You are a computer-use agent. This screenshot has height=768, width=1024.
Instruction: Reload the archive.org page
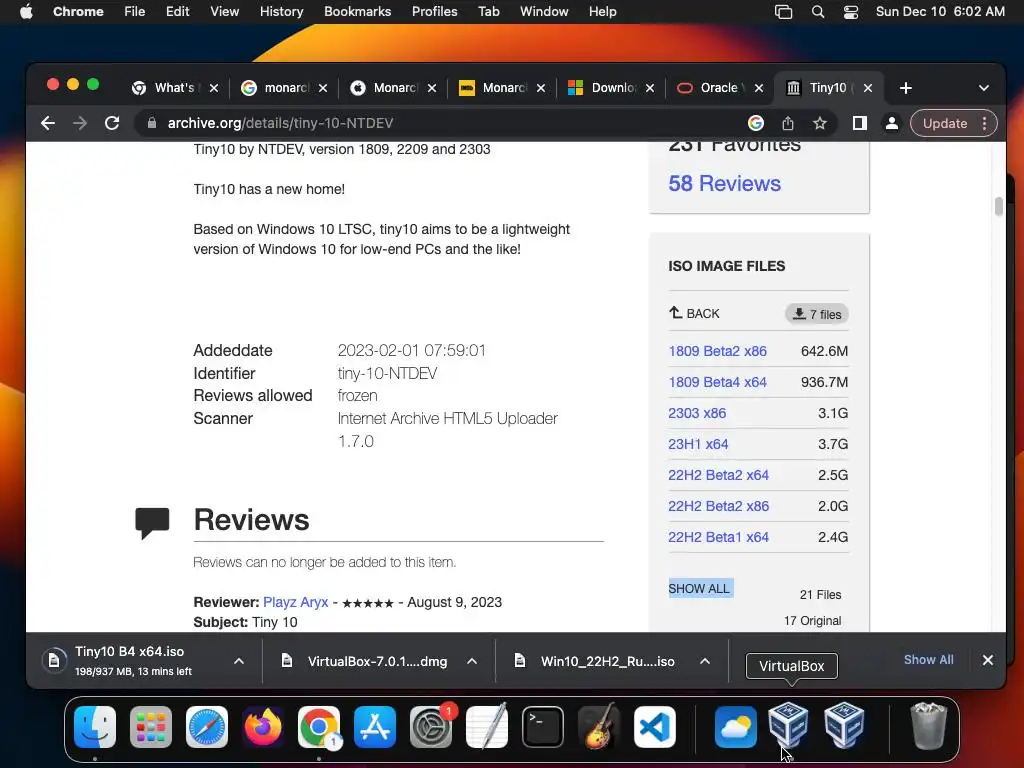tap(112, 123)
